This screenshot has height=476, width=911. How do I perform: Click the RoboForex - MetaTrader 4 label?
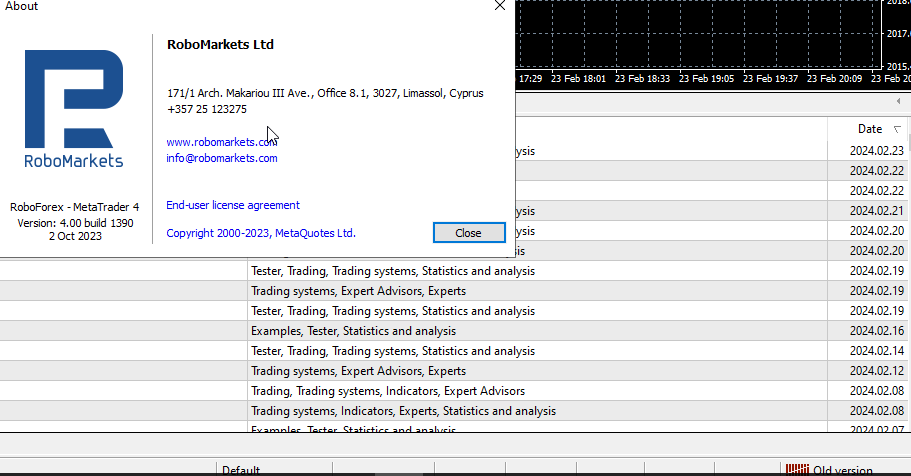click(74, 207)
